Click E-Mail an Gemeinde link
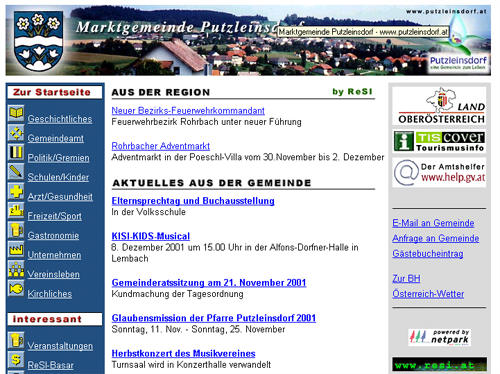 tap(433, 223)
